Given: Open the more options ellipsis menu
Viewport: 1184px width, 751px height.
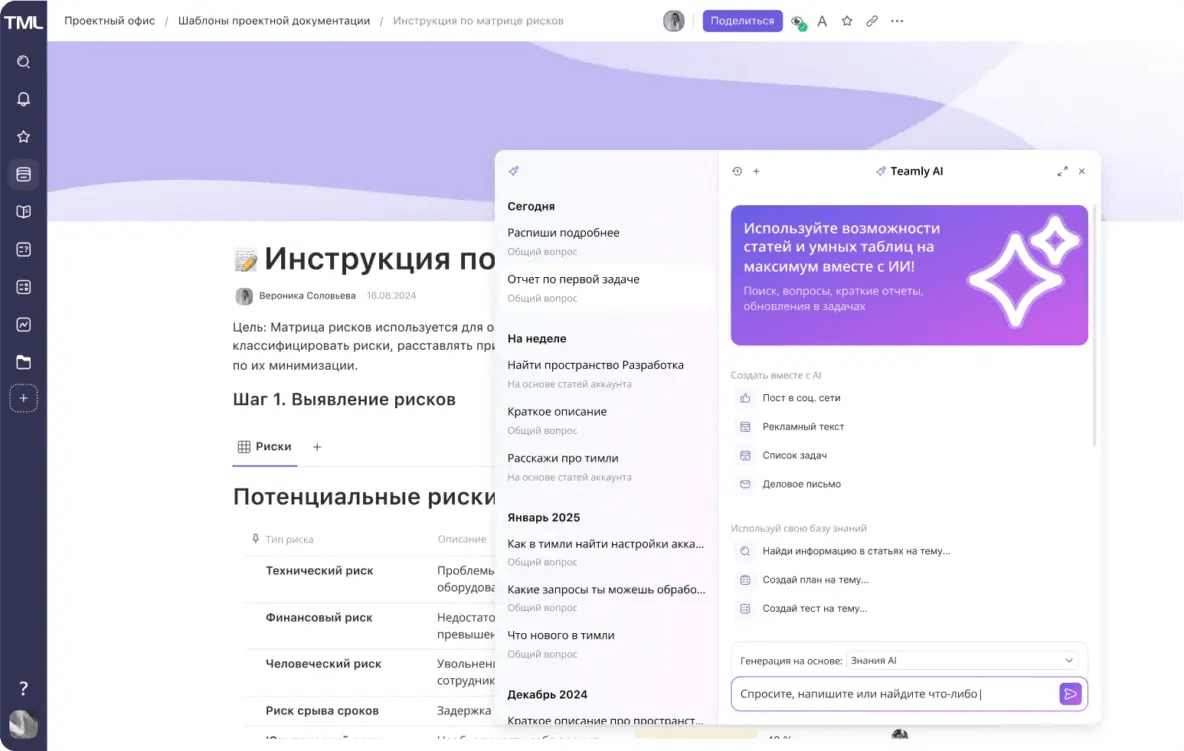Looking at the screenshot, I should (x=897, y=21).
